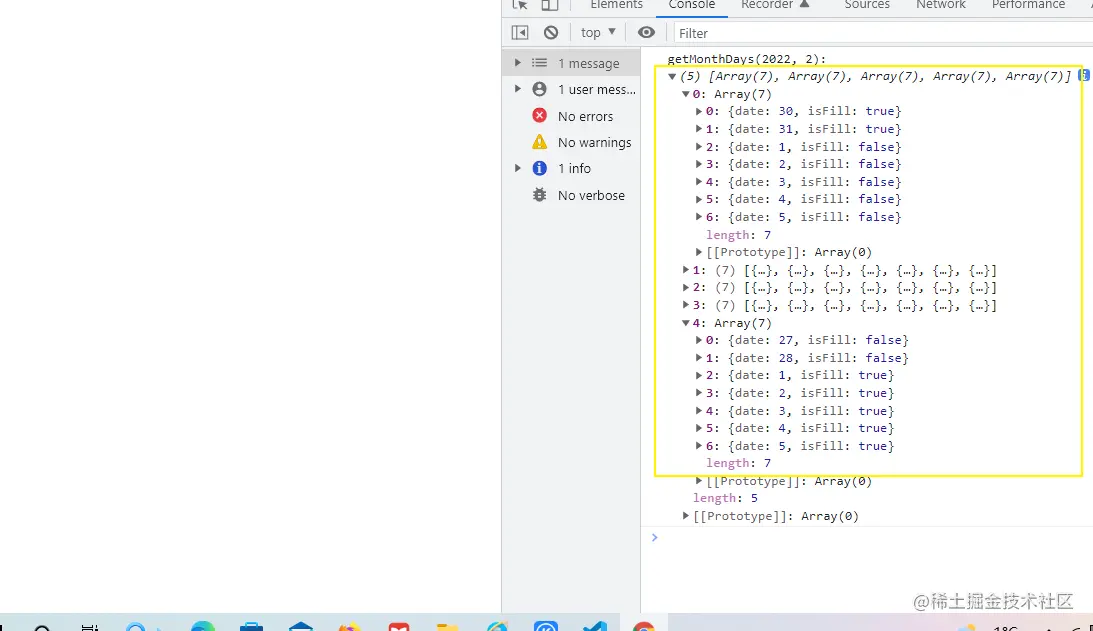Viewport: 1093px width, 631px height.
Task: Clear the console with the ban icon
Action: click(x=551, y=33)
